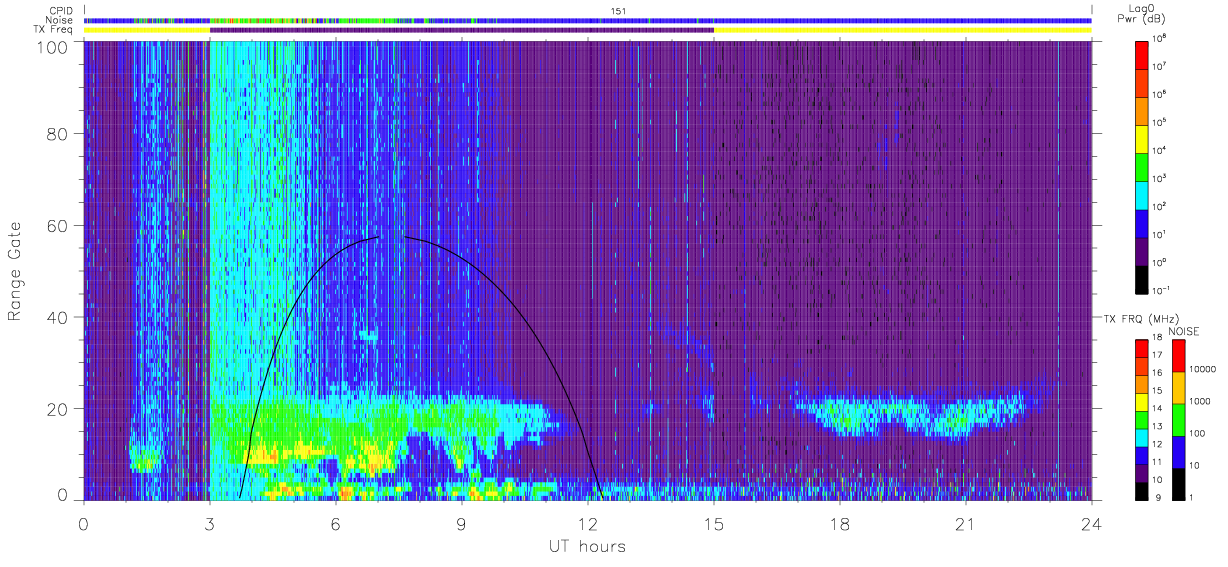Click the 10000 label on NOISE legend
Screen dimensions: 1228x567
[1202, 371]
